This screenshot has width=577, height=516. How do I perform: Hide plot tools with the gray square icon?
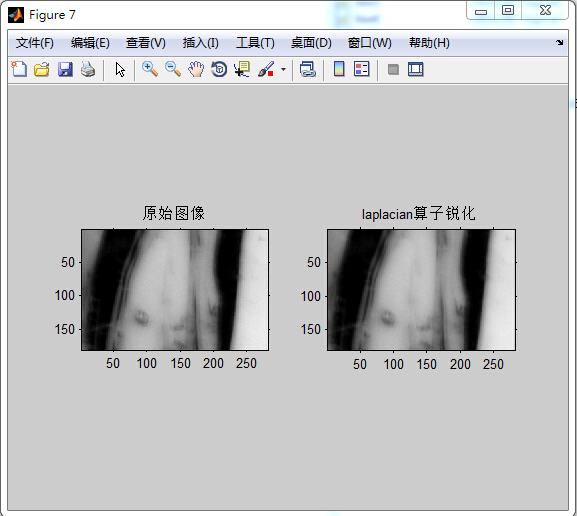(x=393, y=69)
